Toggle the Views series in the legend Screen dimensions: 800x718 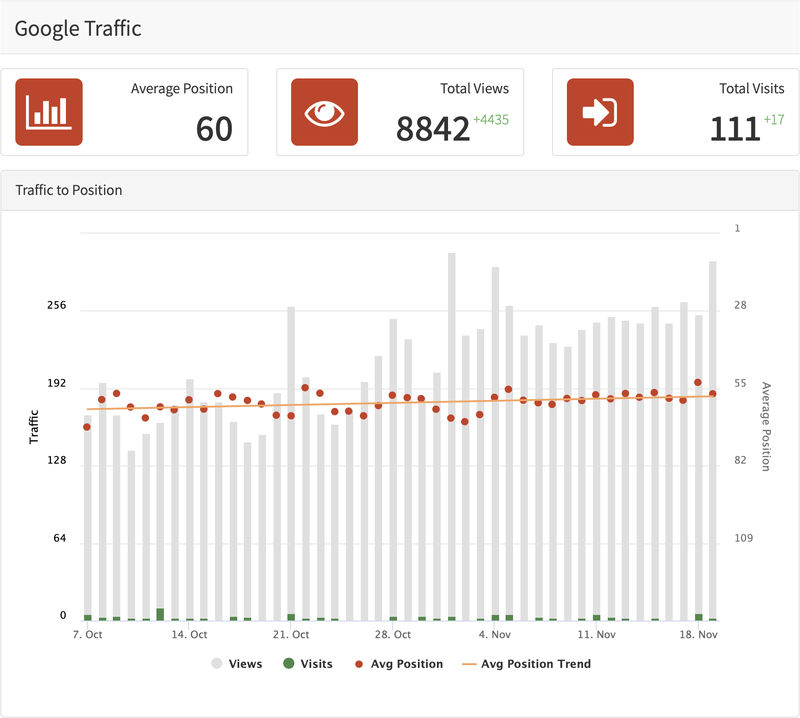point(237,663)
